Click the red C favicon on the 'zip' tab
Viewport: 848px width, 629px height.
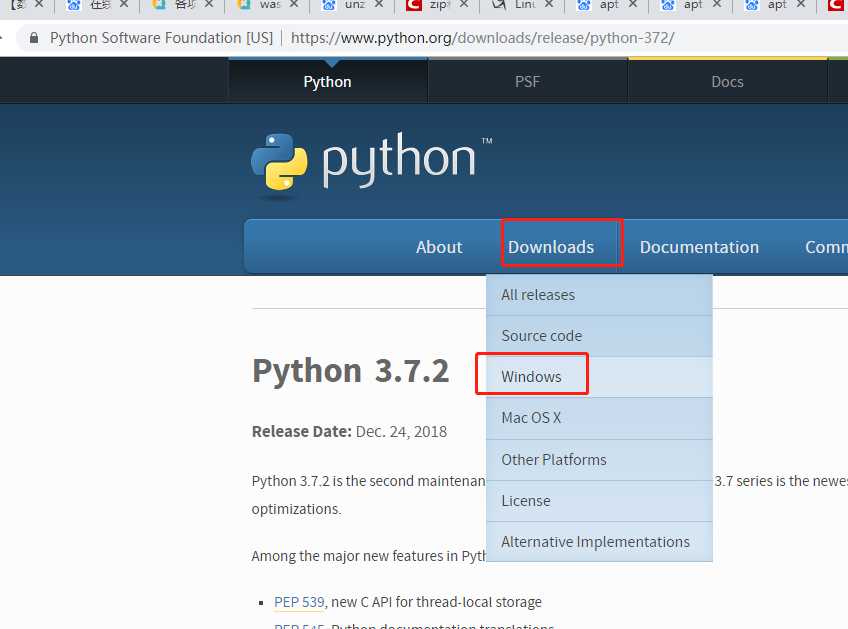(414, 5)
